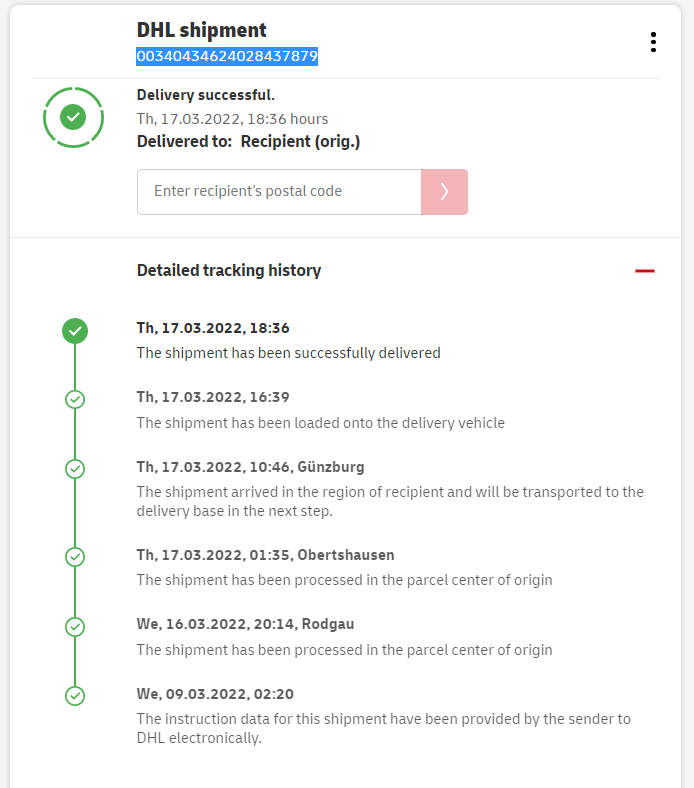Click the timeline checkmark for Günzburg event
Screen dimensions: 694x788
[x=75, y=468]
